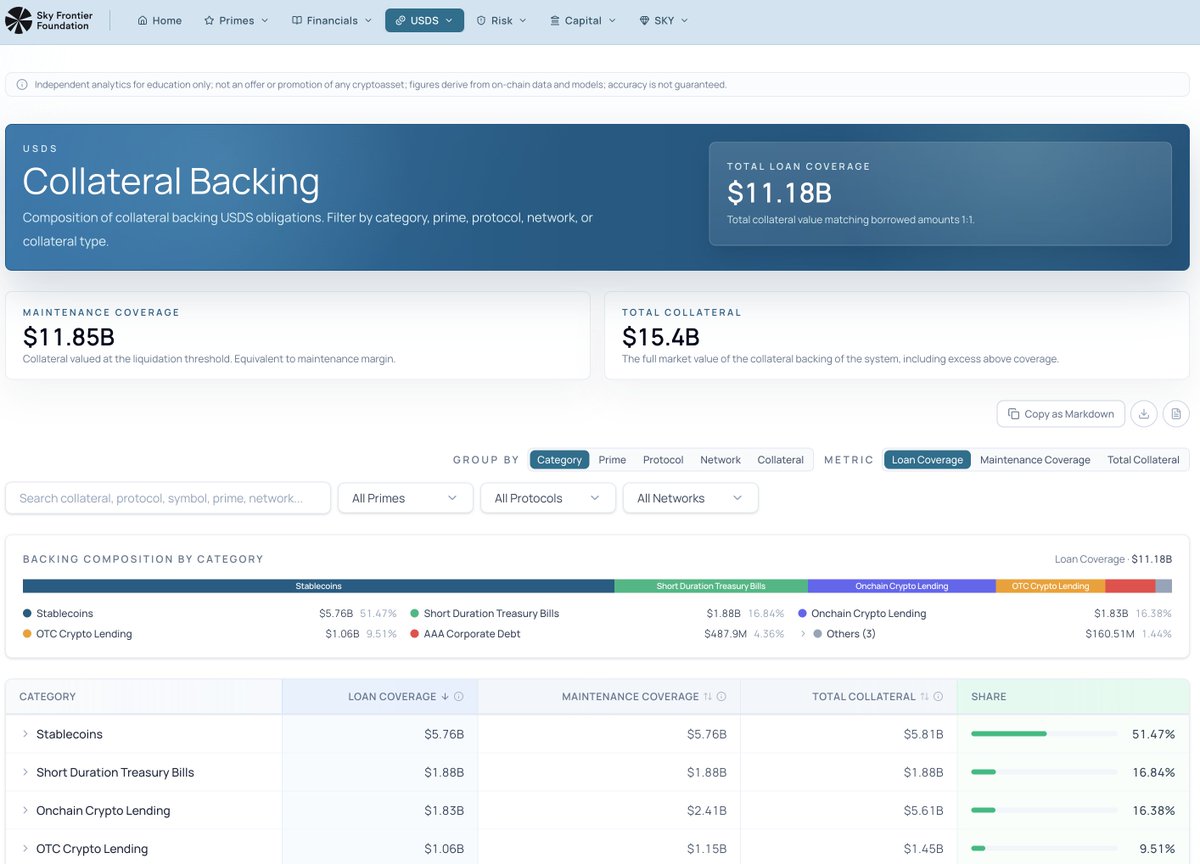1200x864 pixels.
Task: Group by Category
Action: click(559, 460)
